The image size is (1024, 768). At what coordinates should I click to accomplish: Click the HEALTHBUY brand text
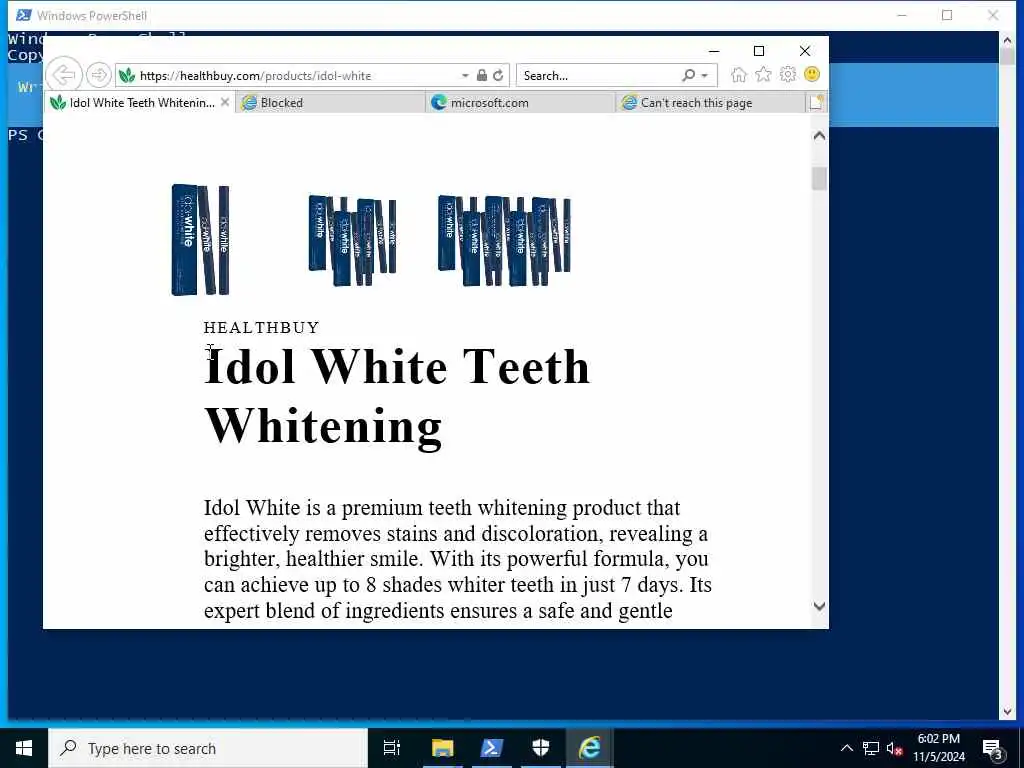(x=261, y=327)
